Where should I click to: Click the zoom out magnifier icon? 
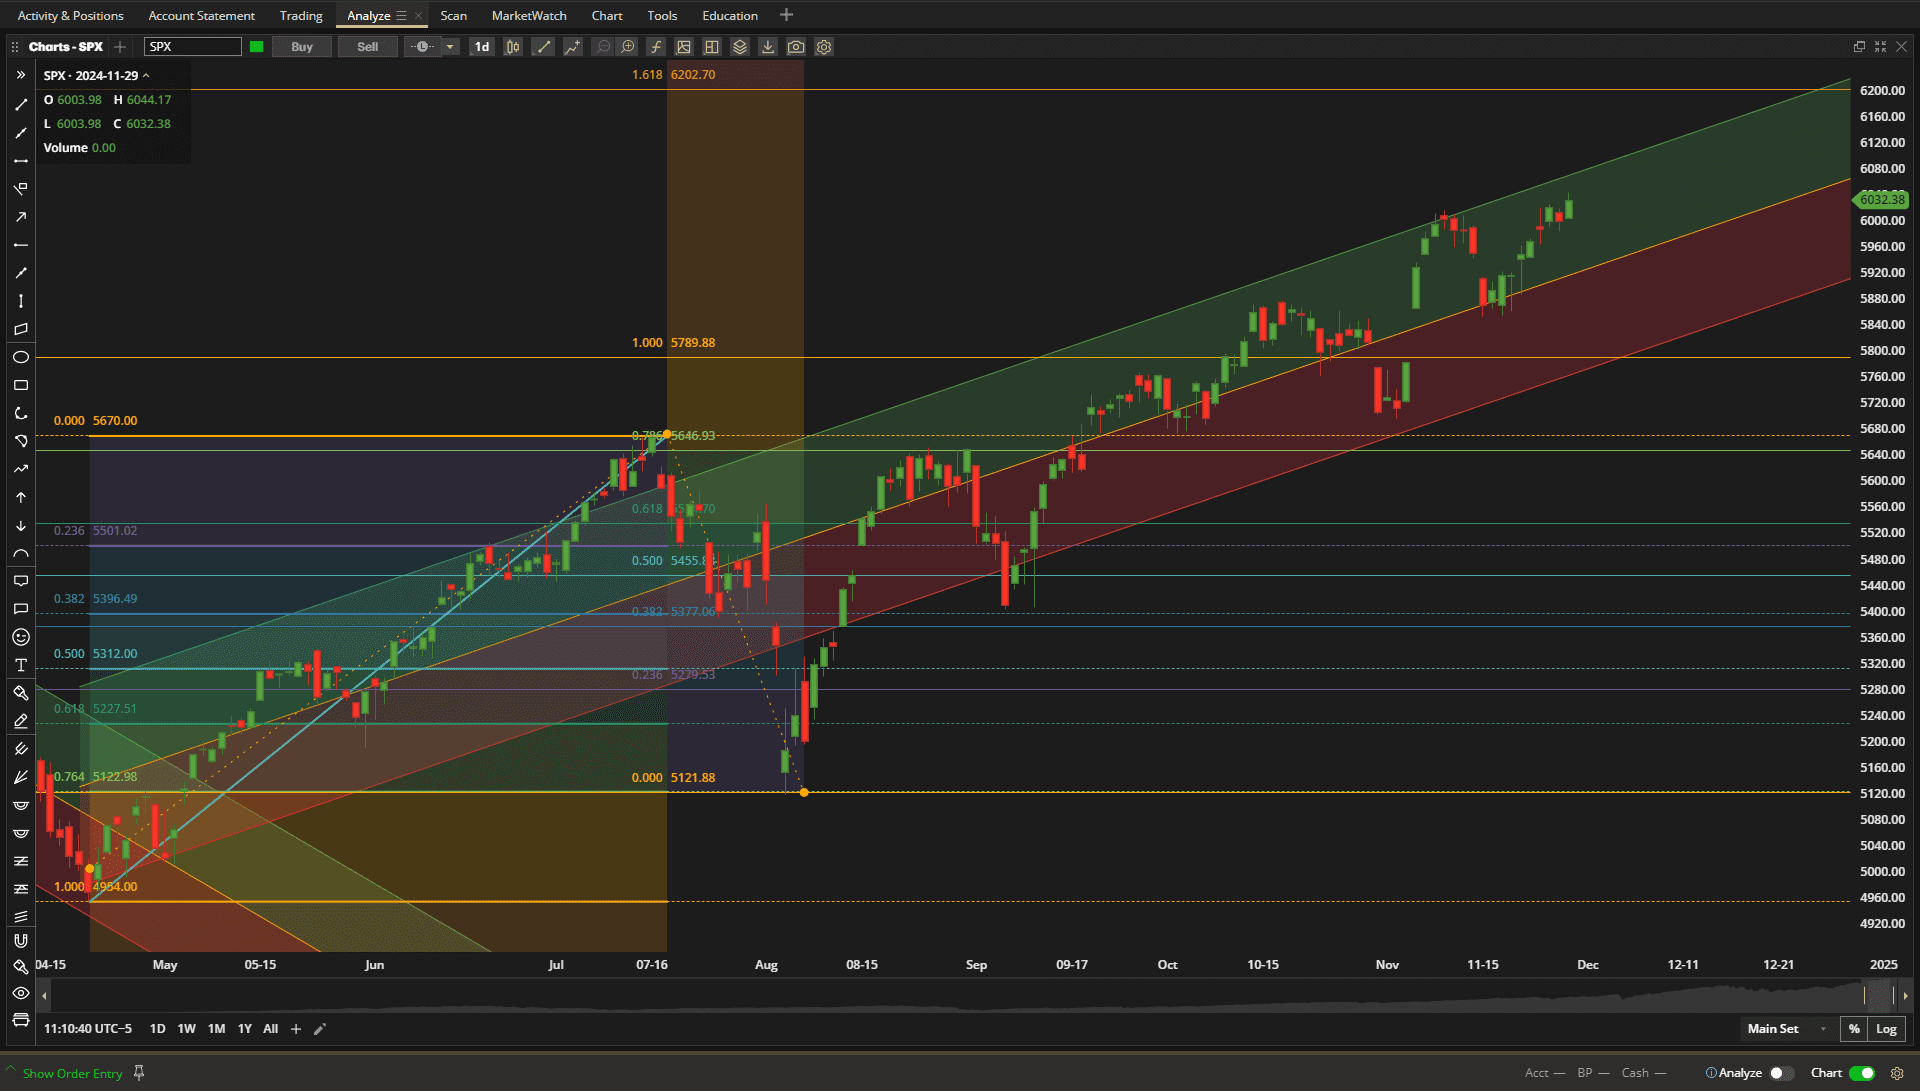click(603, 47)
